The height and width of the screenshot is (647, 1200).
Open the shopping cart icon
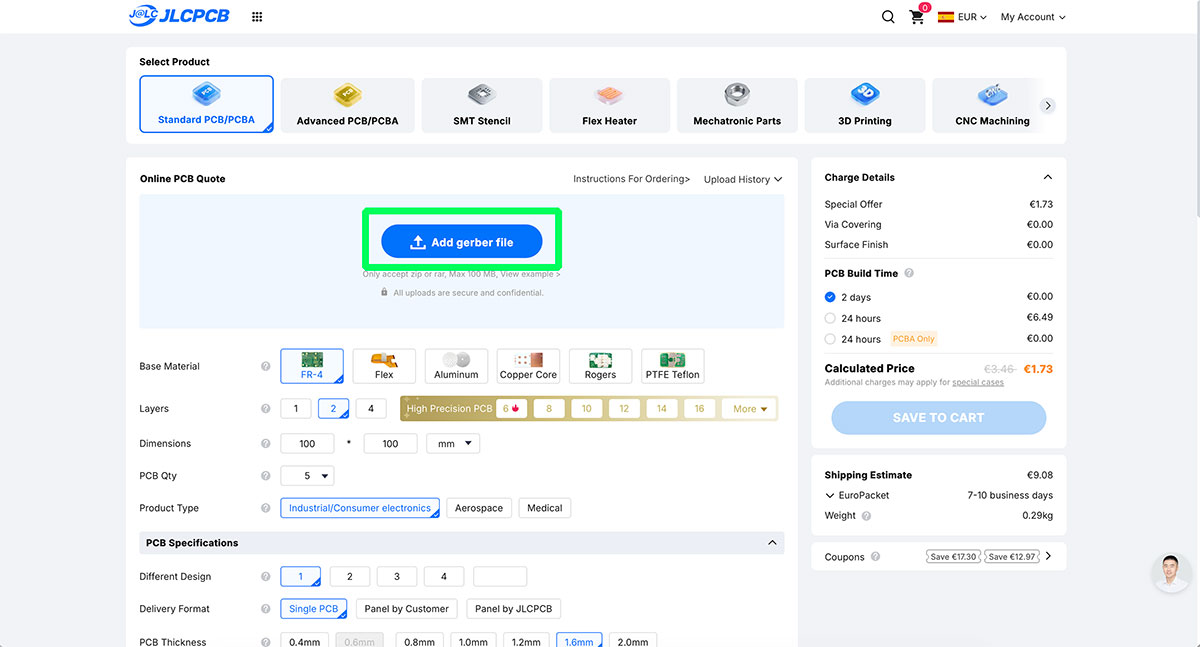(917, 17)
